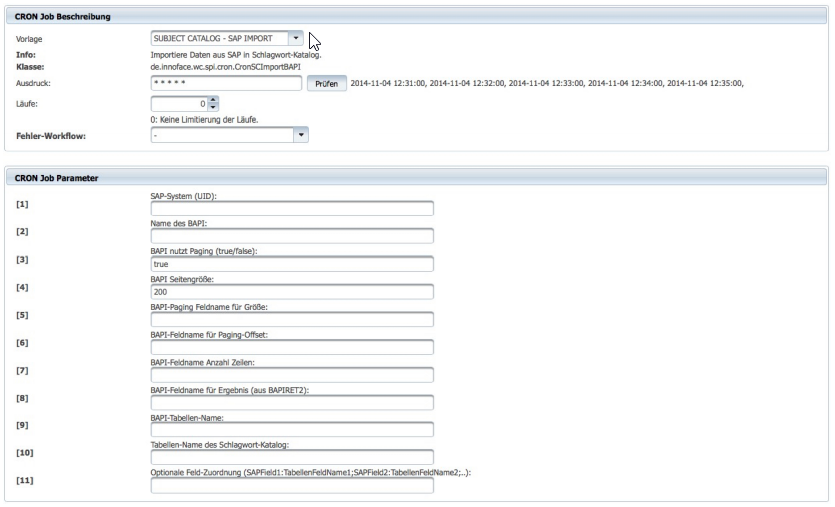Image resolution: width=835 pixels, height=507 pixels.
Task: Click the BAPI Seitengröße field containing 200
Action: click(x=292, y=292)
